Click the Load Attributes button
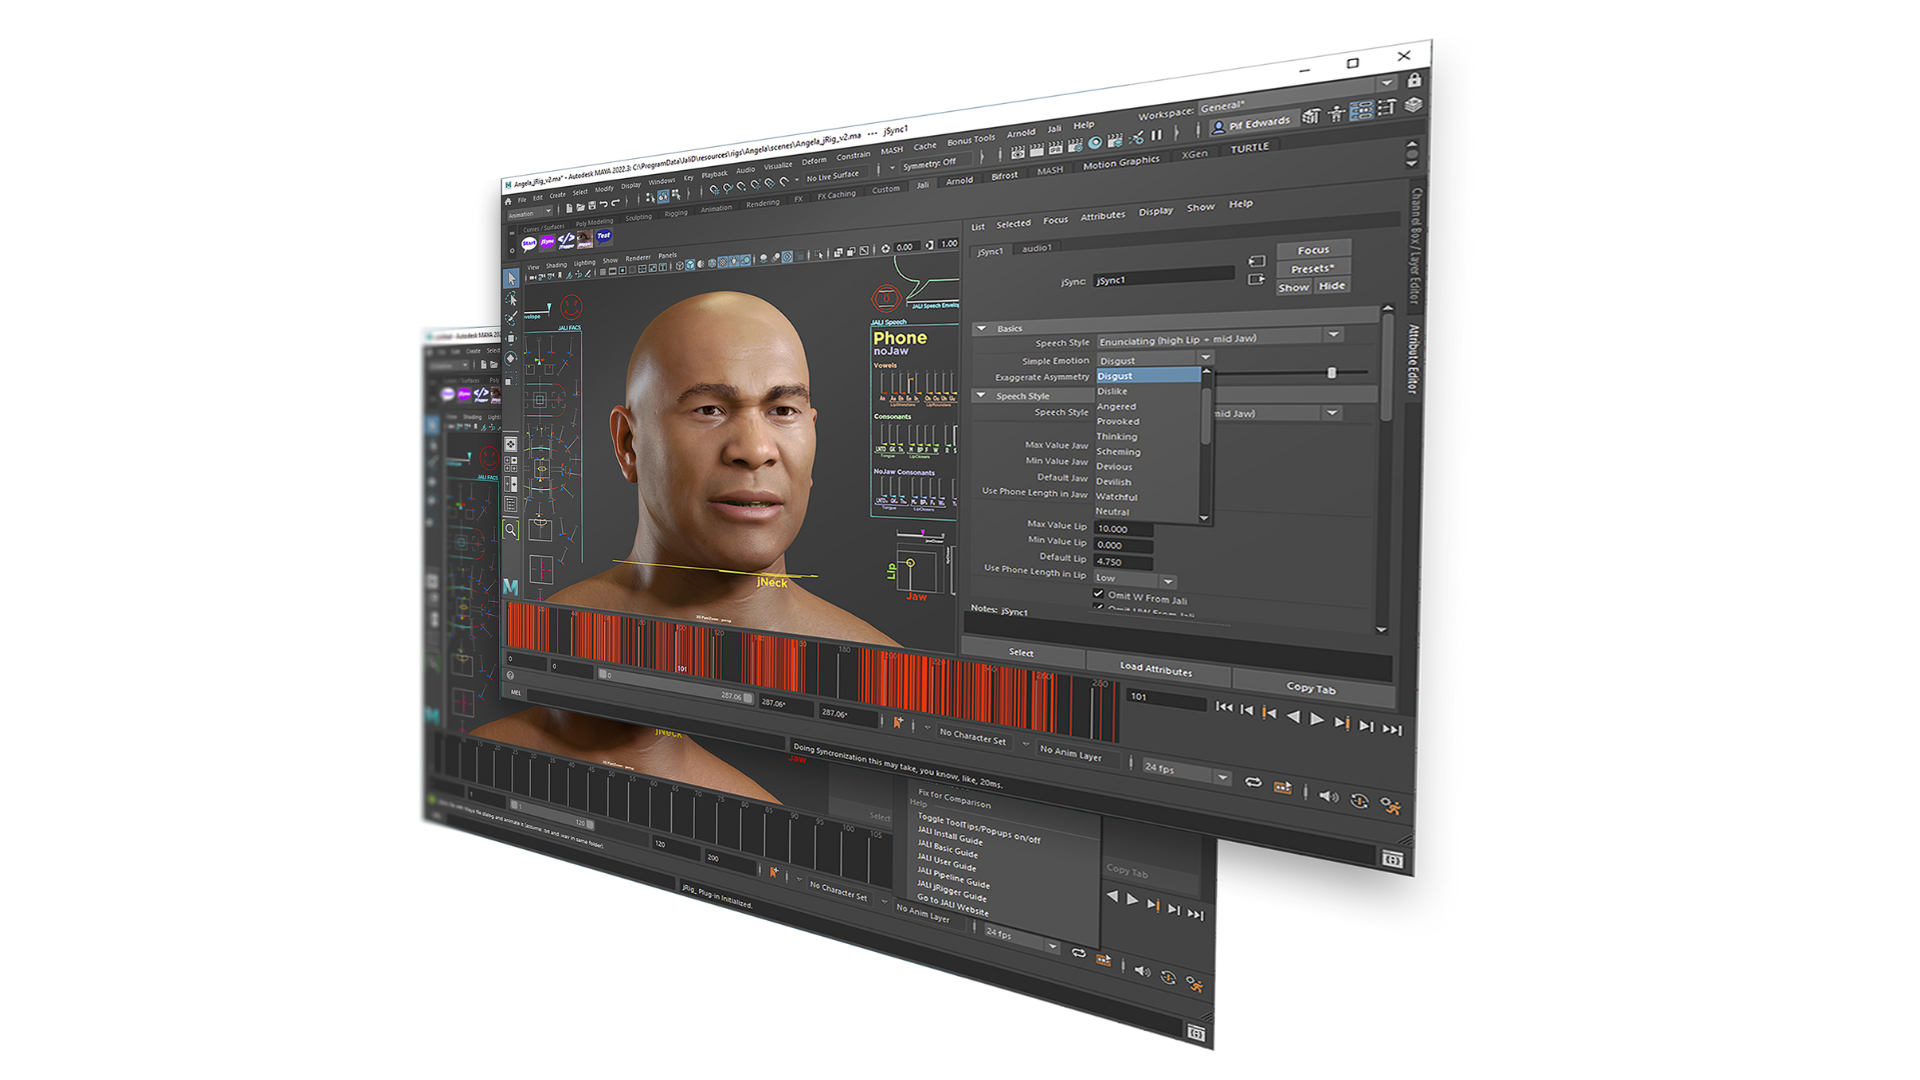This screenshot has width=1920, height=1080. click(x=1156, y=669)
